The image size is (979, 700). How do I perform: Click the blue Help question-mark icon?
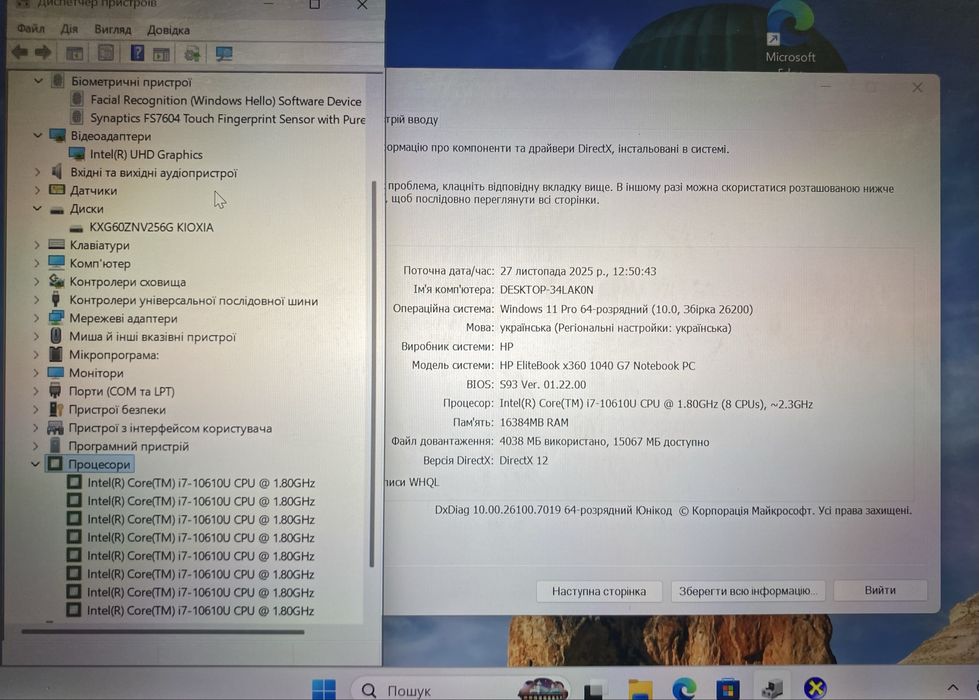[137, 53]
